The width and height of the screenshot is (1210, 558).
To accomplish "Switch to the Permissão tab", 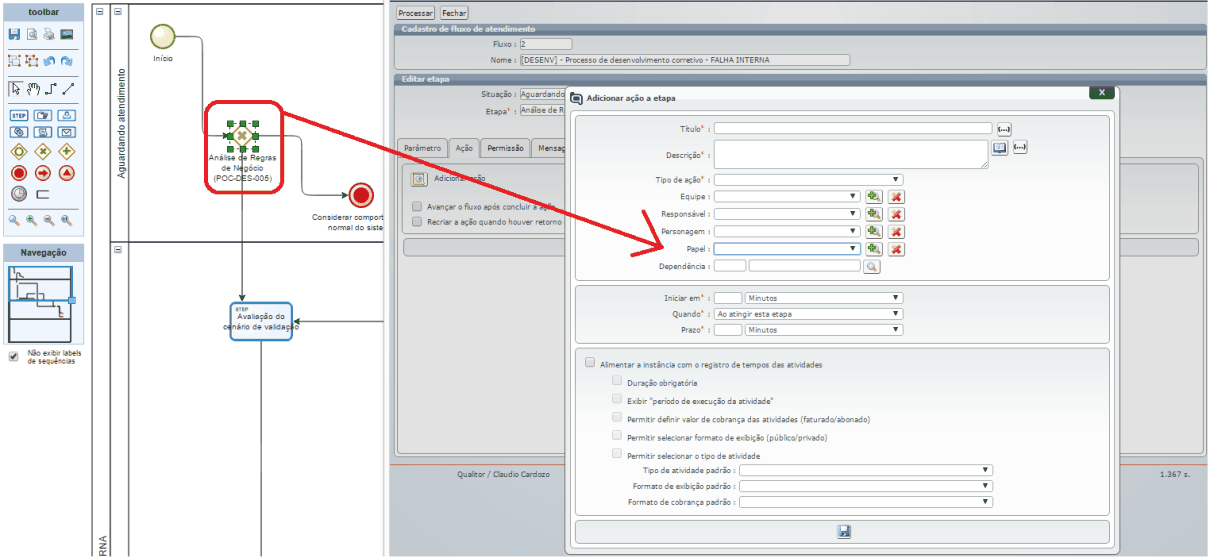I will pyautogui.click(x=505, y=148).
